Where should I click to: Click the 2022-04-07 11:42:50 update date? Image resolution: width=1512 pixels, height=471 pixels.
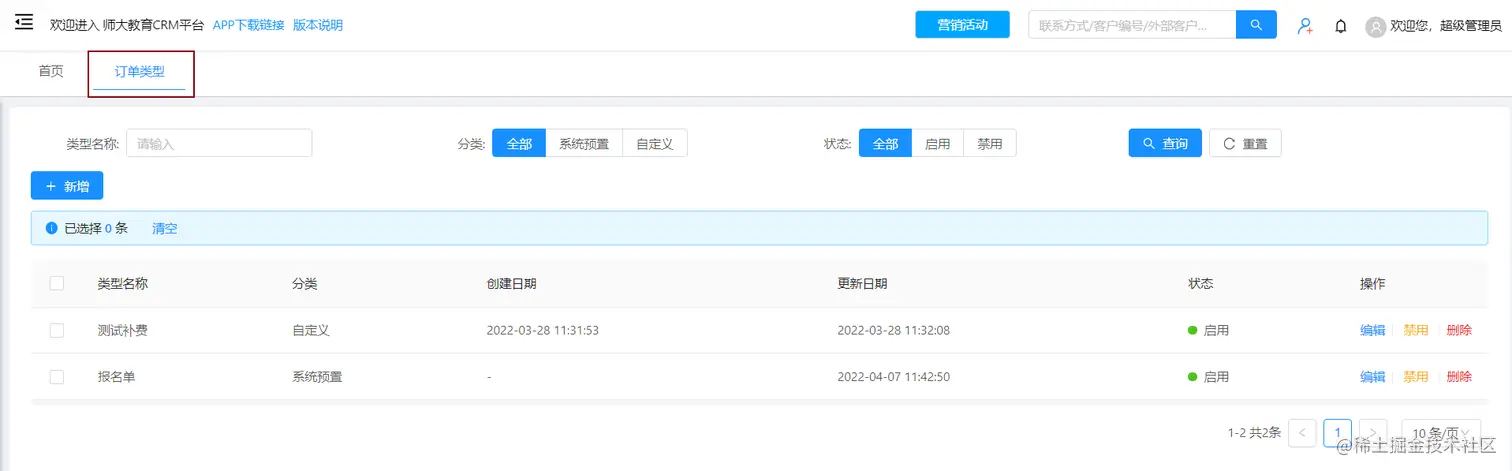tap(894, 377)
